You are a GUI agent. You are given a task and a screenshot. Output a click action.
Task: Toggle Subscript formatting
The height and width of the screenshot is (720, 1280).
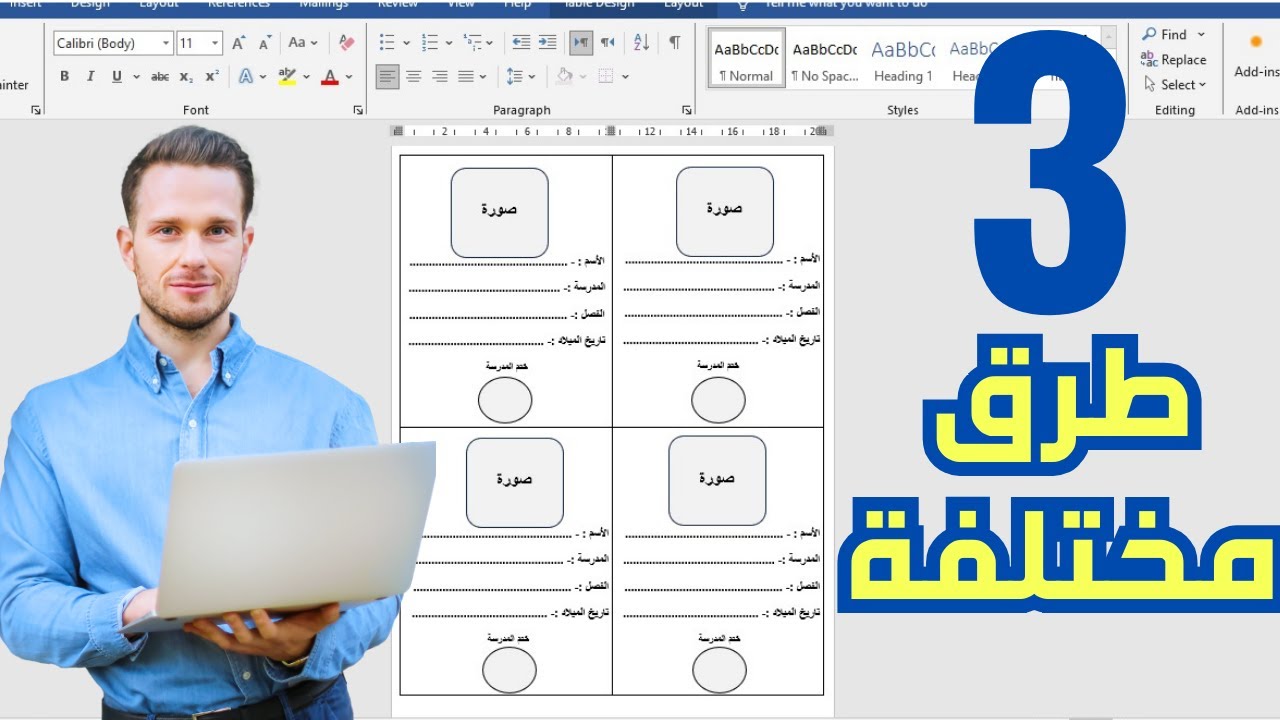(186, 76)
